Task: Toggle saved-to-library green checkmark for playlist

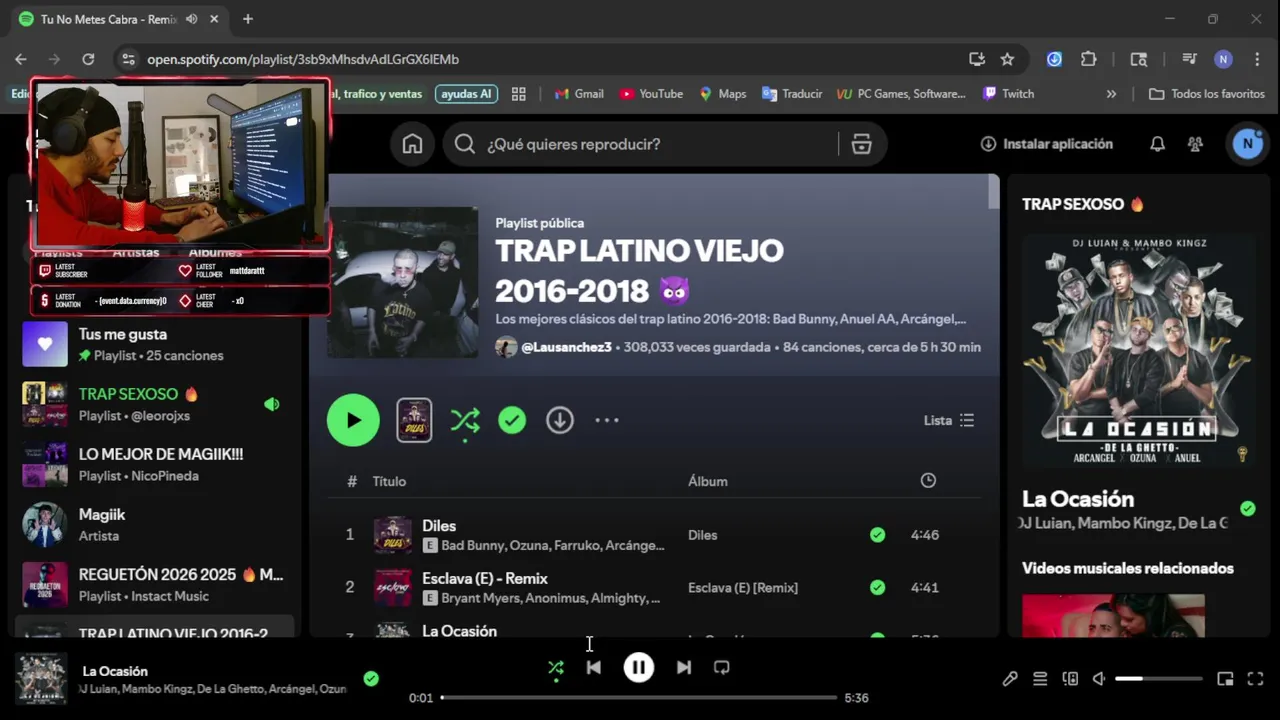Action: click(512, 420)
